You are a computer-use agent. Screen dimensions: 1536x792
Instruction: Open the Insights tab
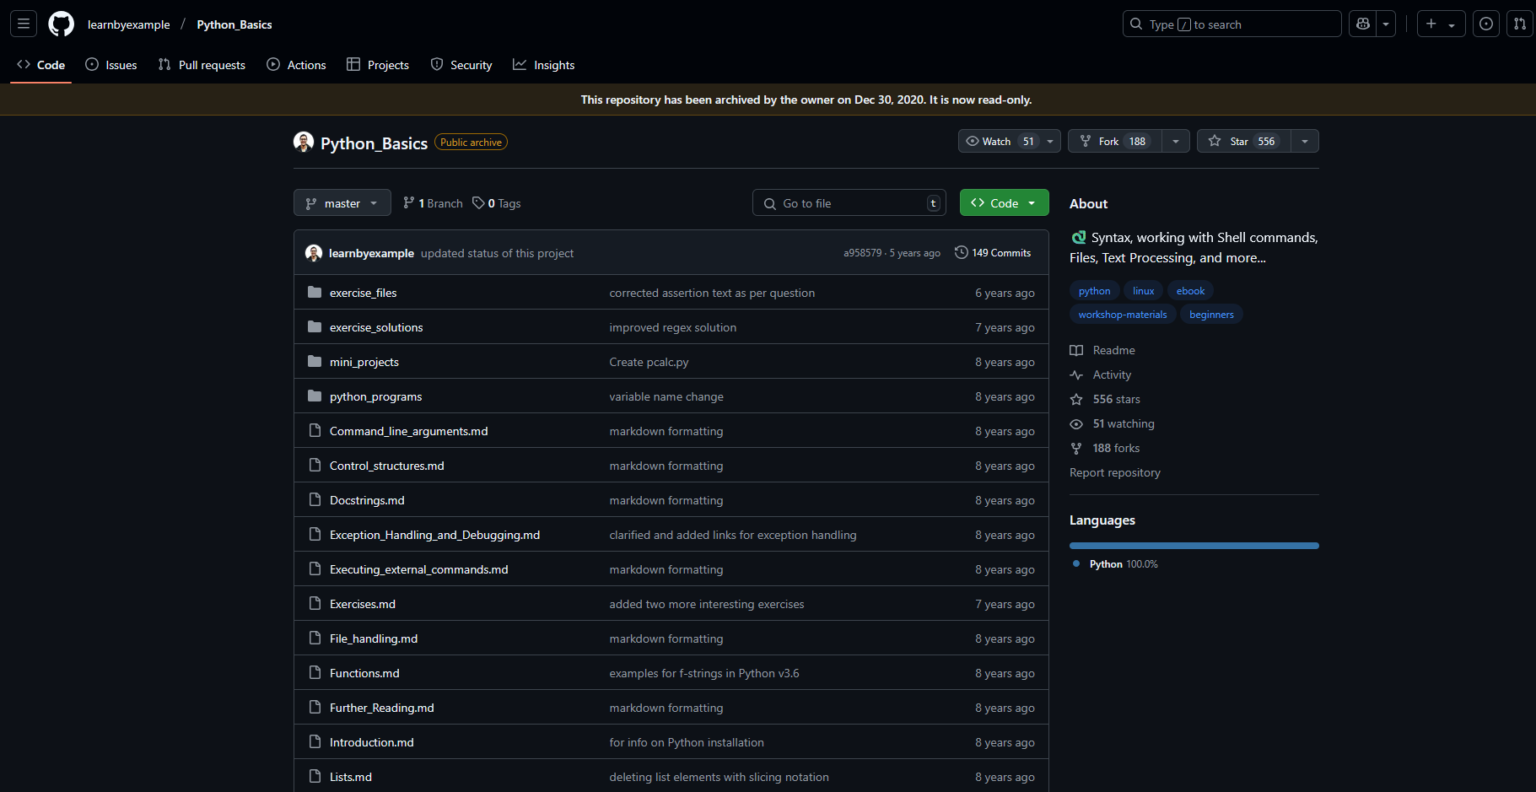click(544, 64)
